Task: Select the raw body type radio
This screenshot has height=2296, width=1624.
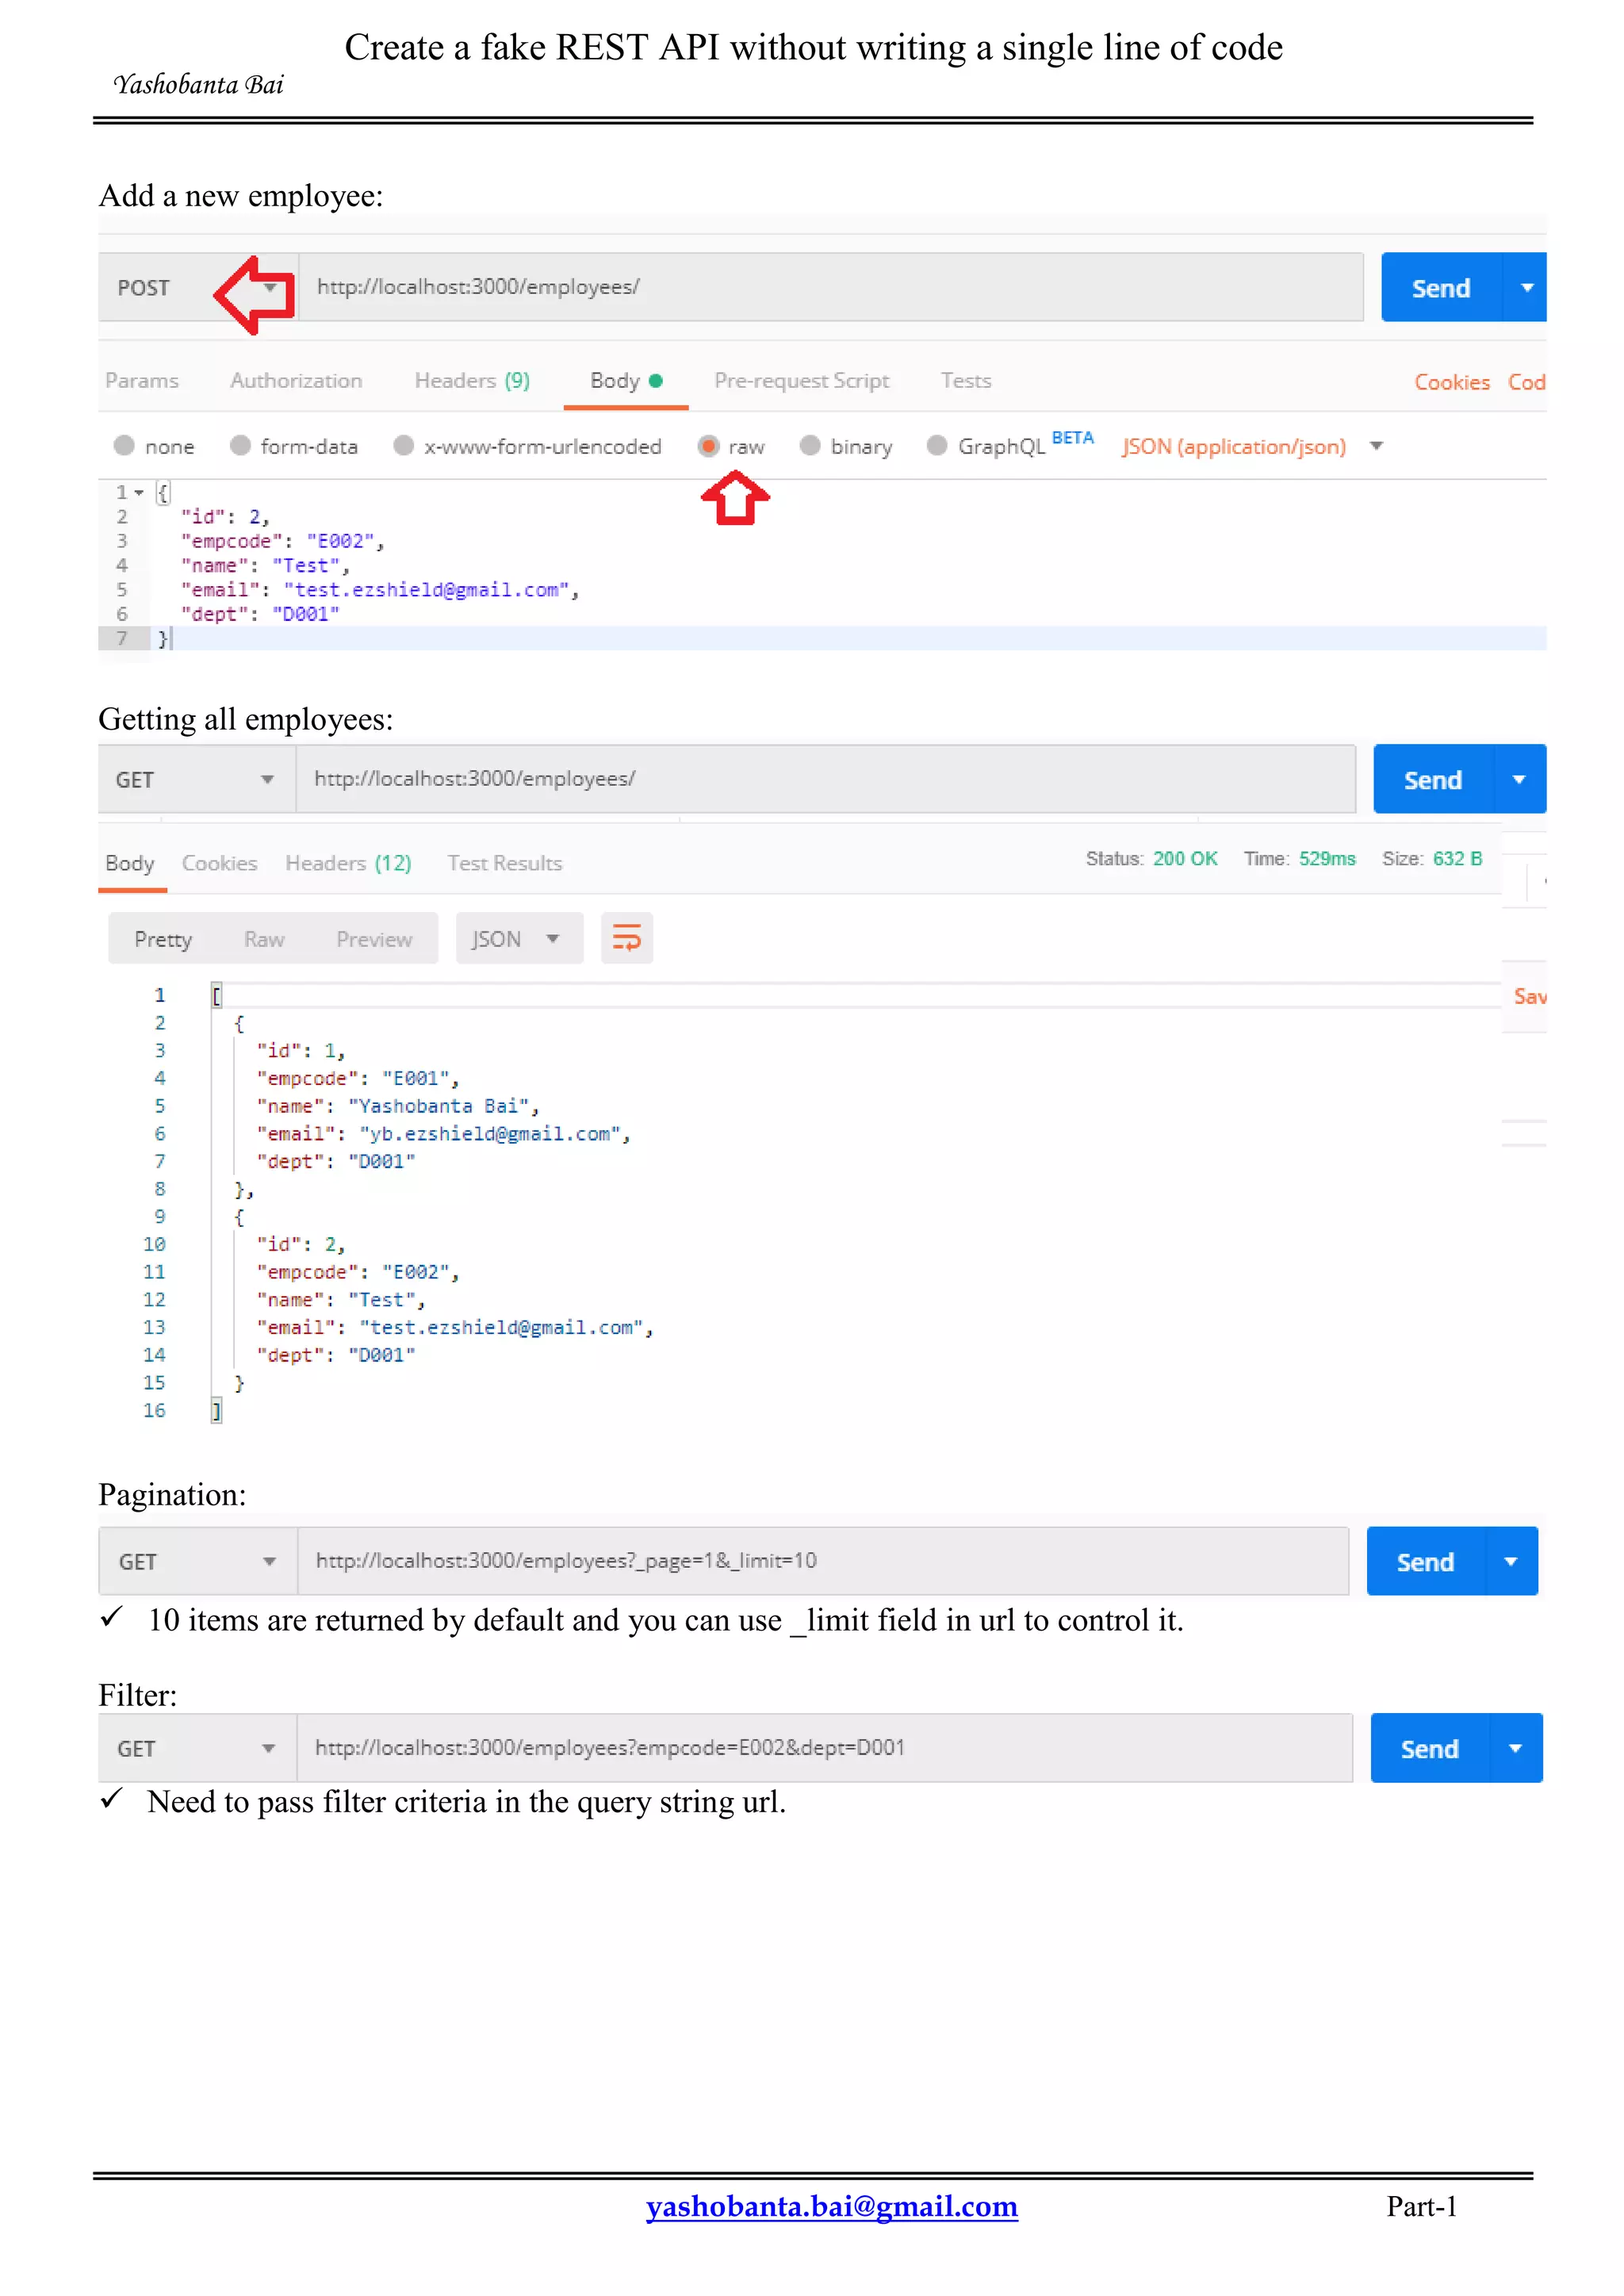Action: click(708, 446)
